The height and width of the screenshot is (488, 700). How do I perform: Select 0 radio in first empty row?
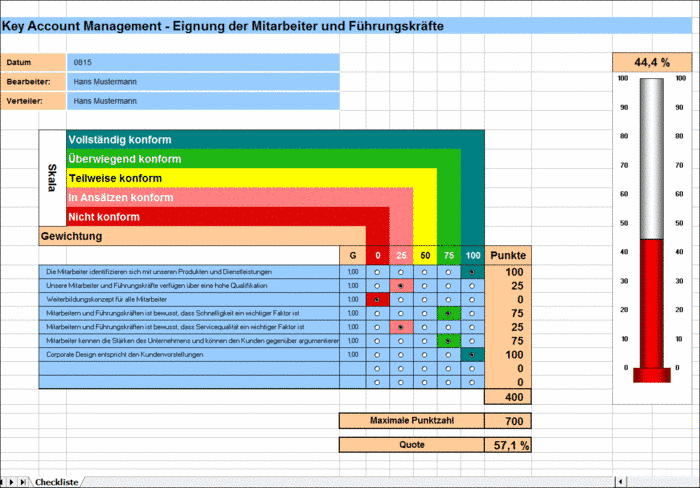coord(377,369)
